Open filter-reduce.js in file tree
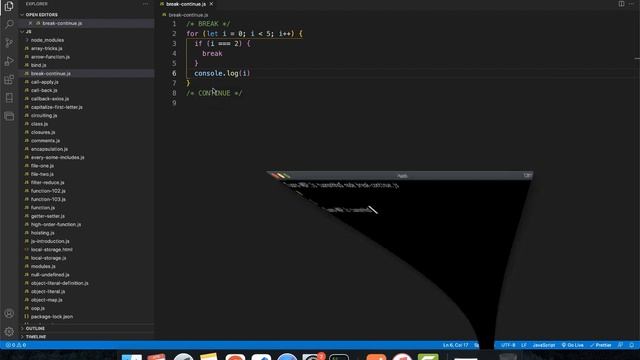This screenshot has width=640, height=360. (x=47, y=182)
